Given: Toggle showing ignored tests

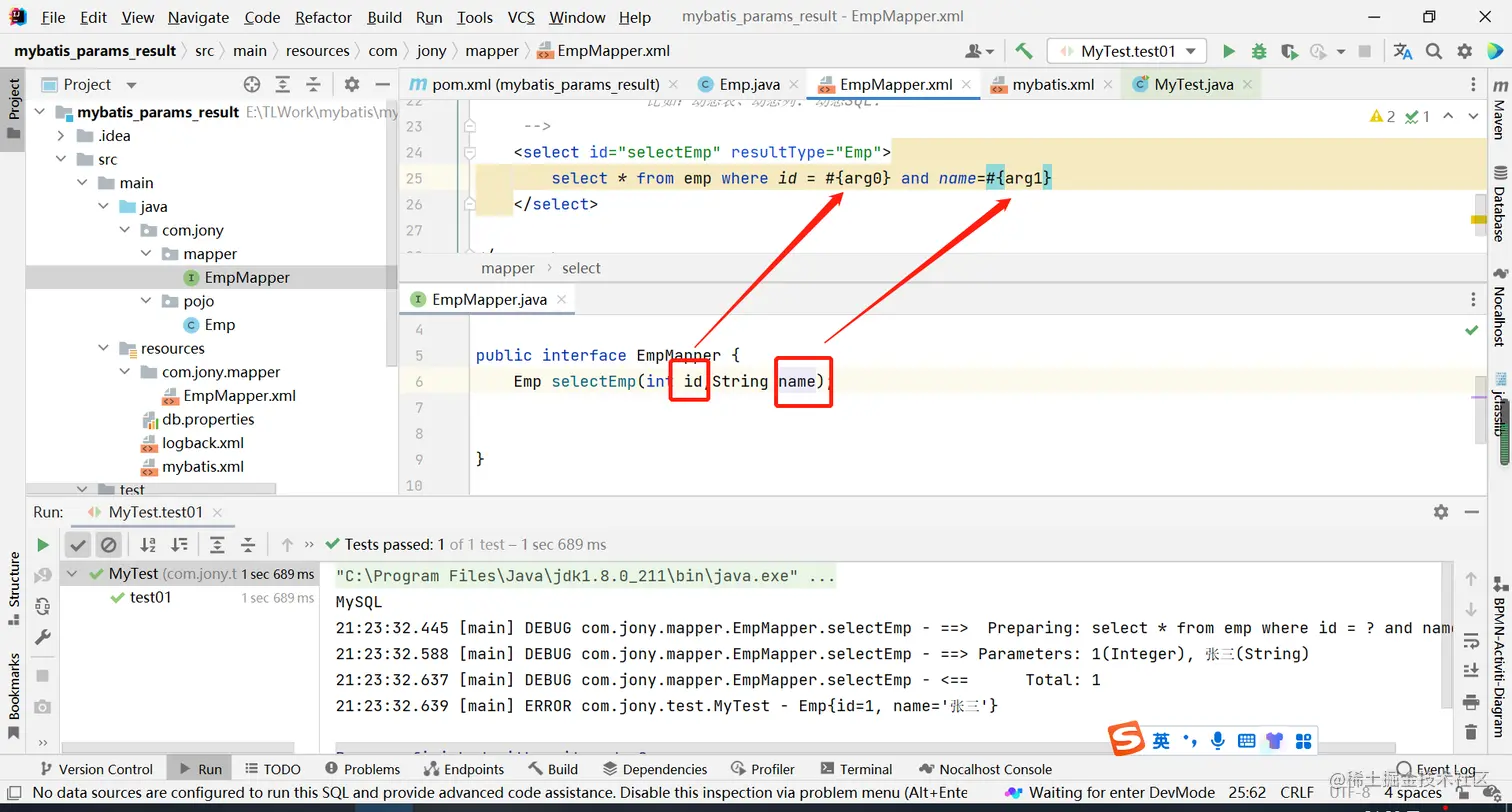Looking at the screenshot, I should coord(109,545).
